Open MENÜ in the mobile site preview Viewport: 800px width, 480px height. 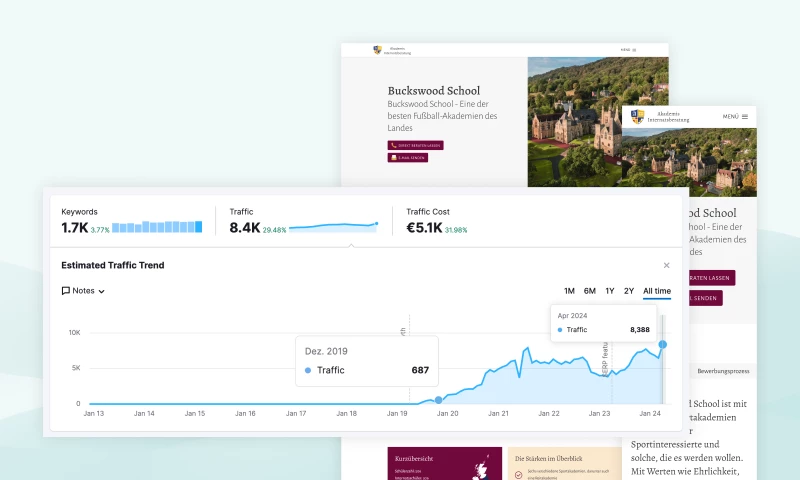point(735,116)
